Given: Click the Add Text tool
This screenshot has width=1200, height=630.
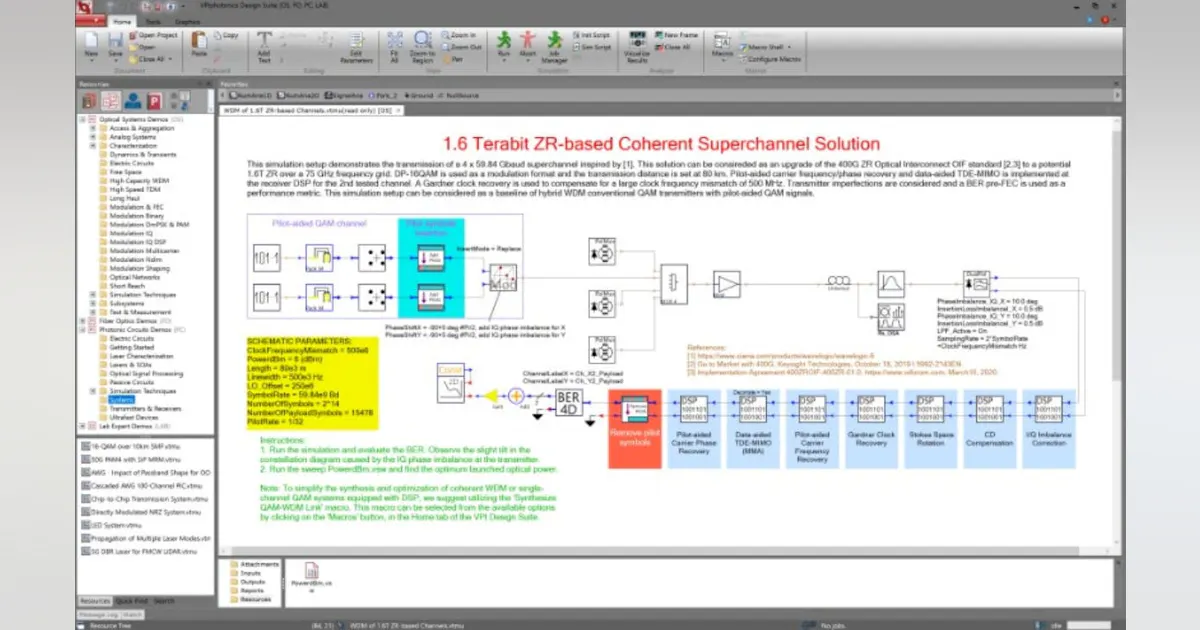Looking at the screenshot, I should [264, 46].
